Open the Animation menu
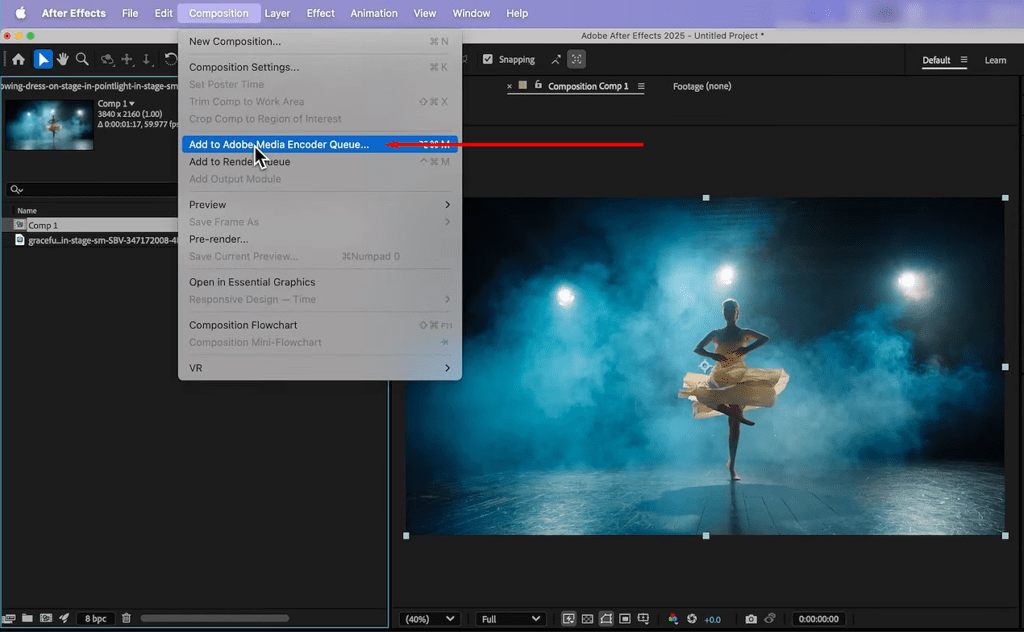This screenshot has height=632, width=1024. [x=374, y=13]
